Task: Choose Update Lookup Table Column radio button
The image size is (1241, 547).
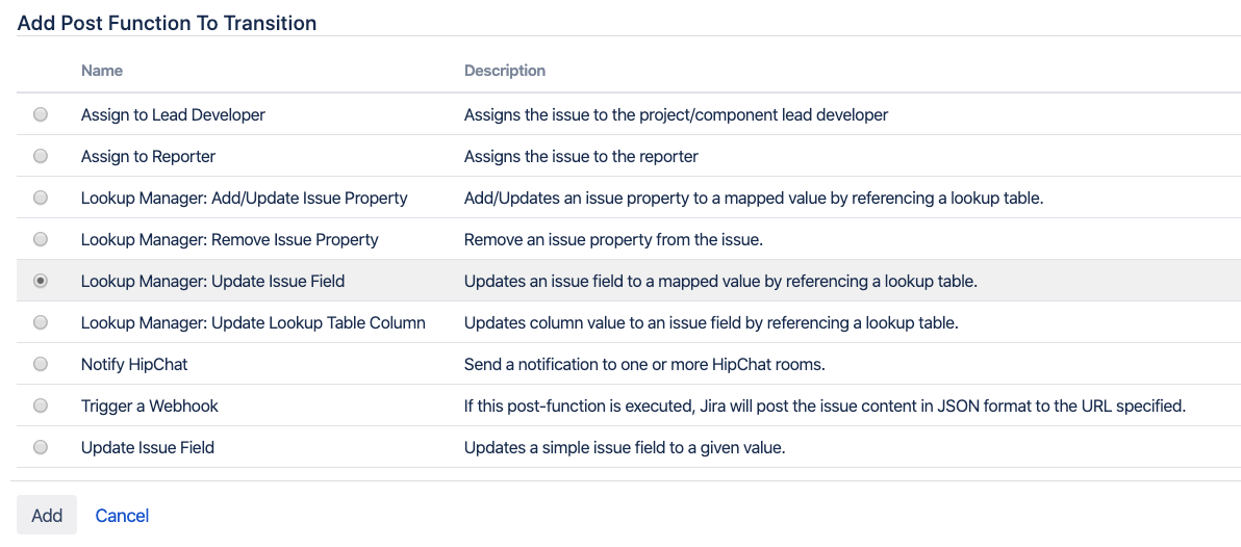Action: pyautogui.click(x=41, y=323)
